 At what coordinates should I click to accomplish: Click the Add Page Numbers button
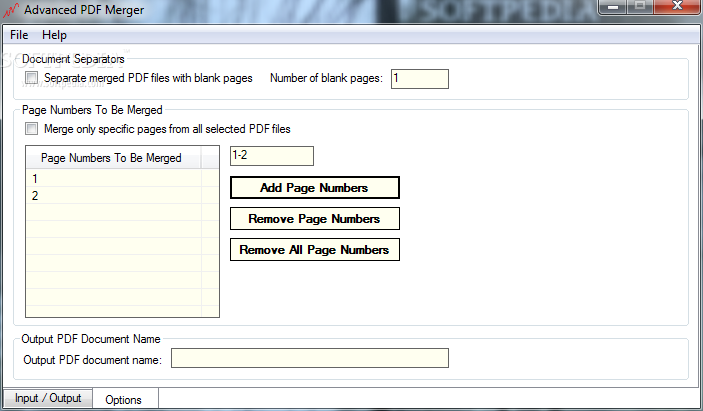314,187
